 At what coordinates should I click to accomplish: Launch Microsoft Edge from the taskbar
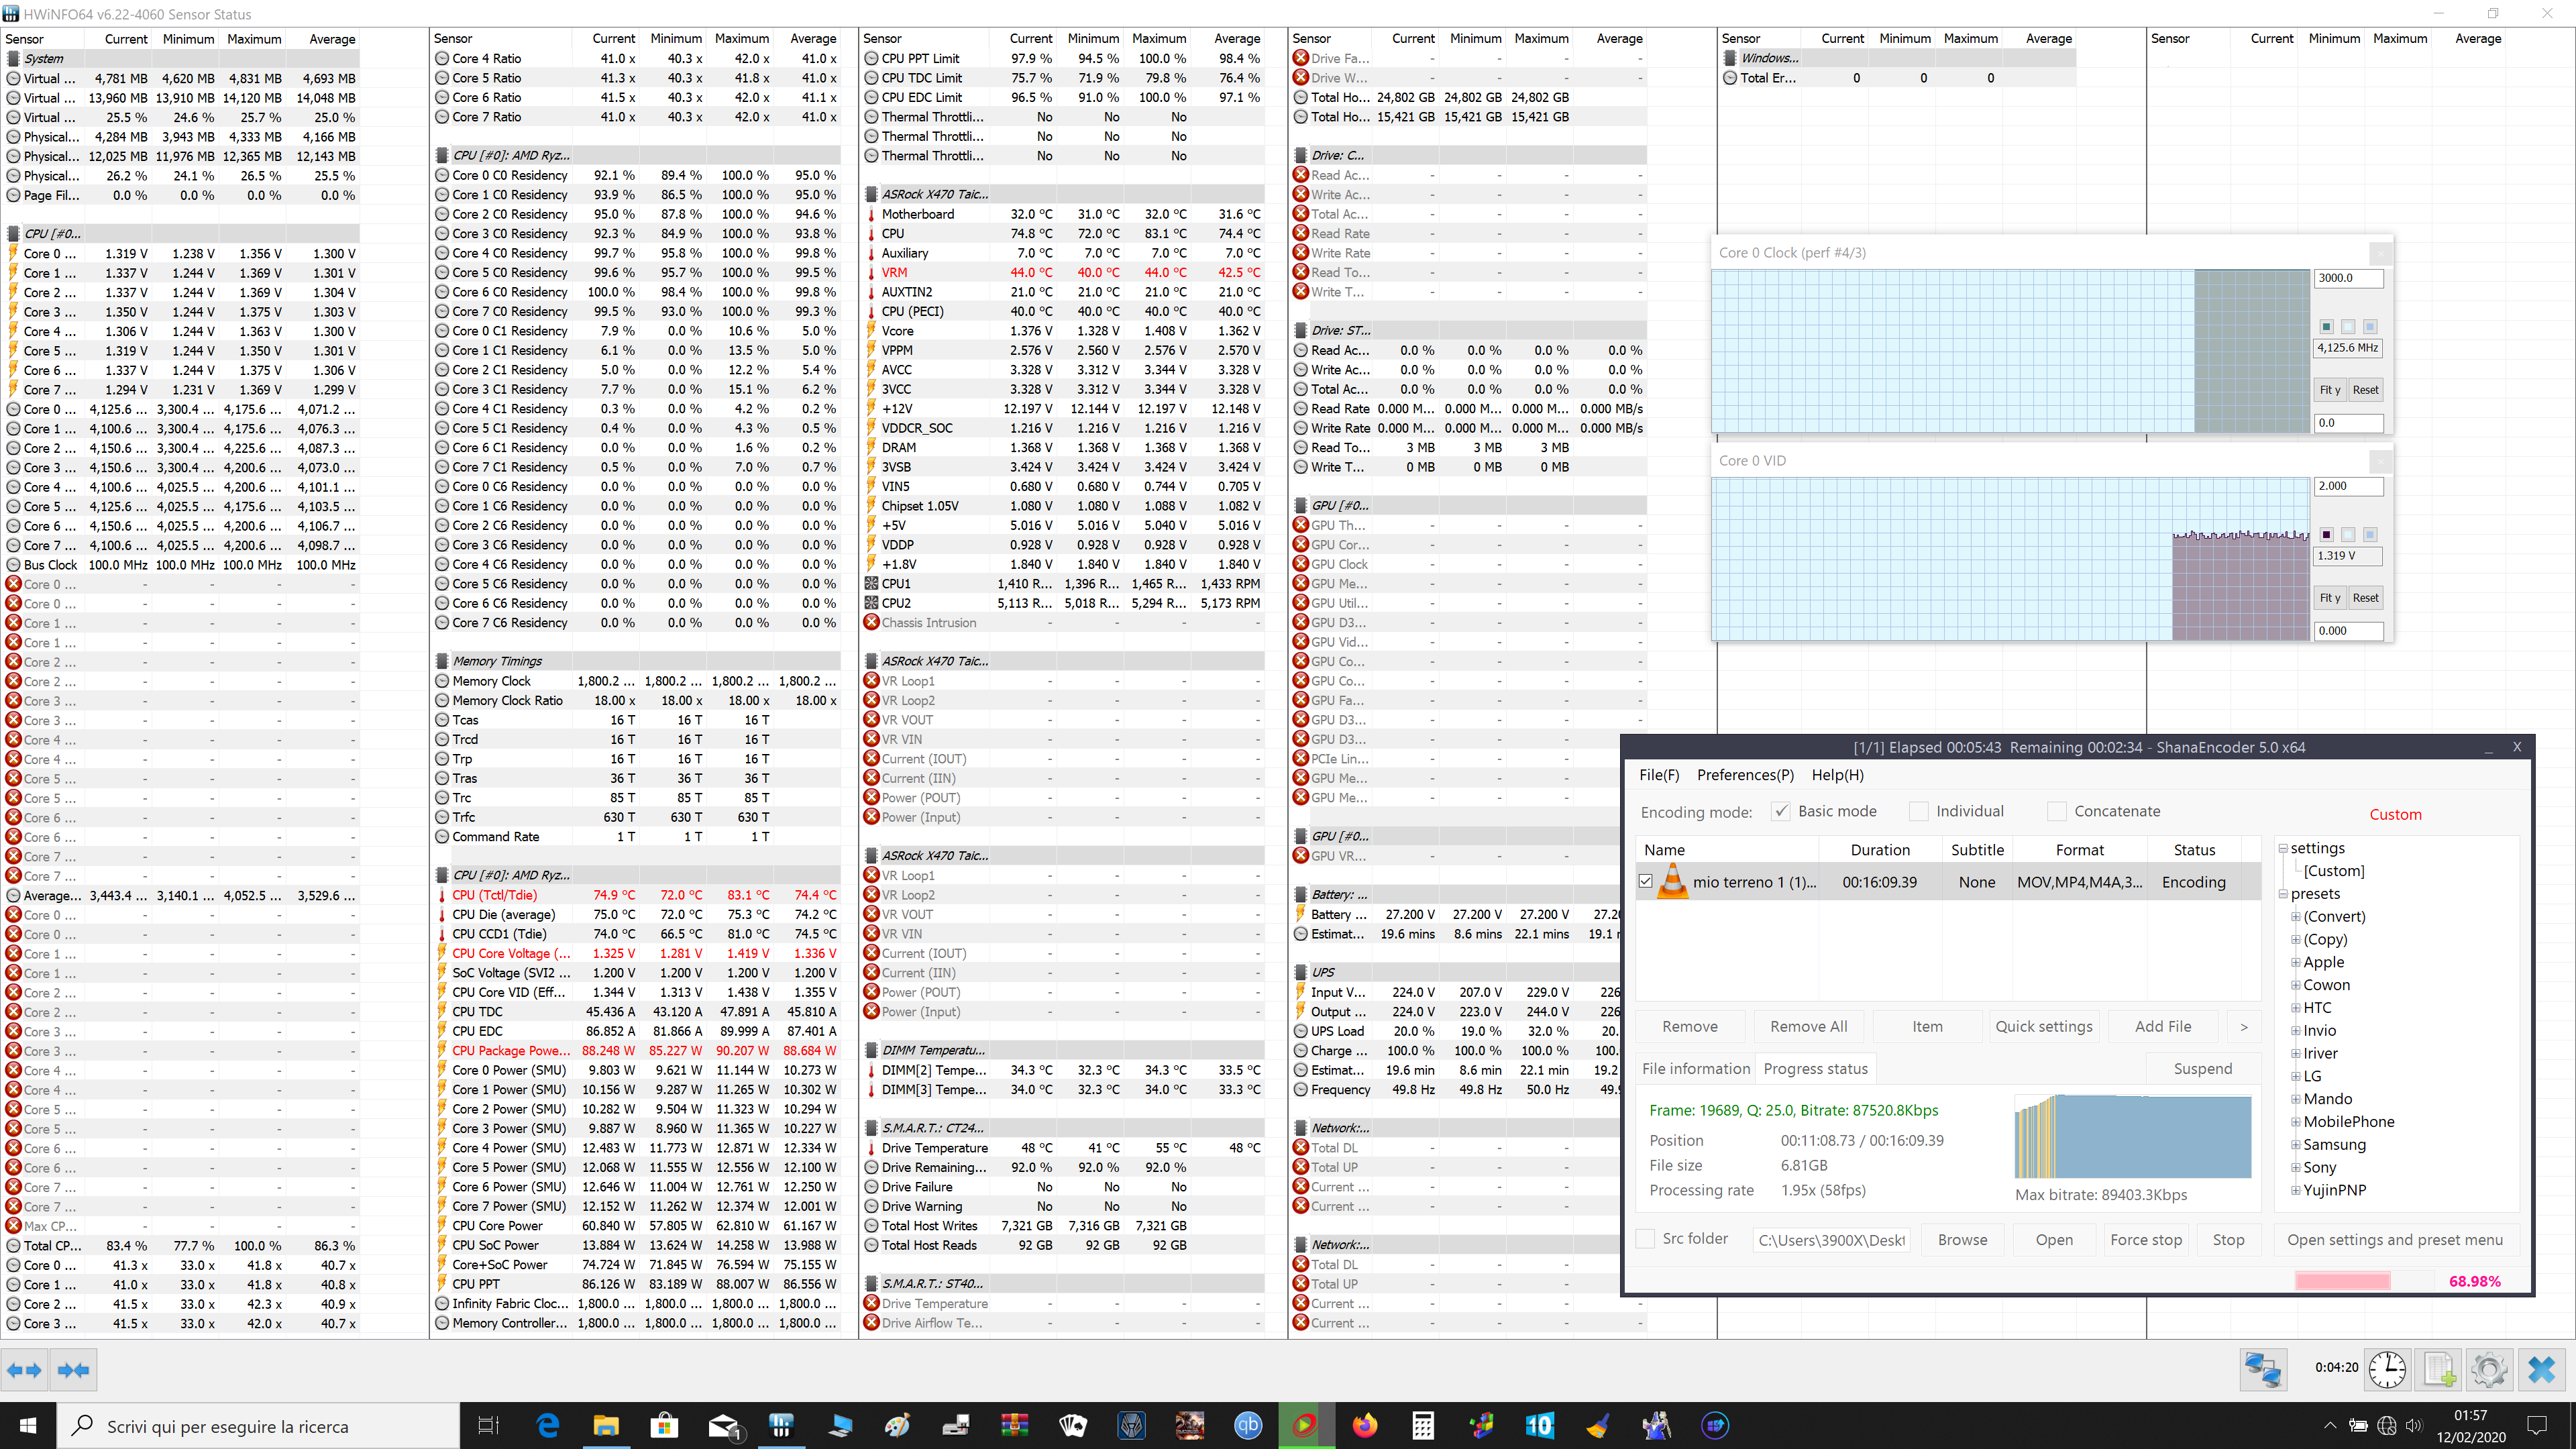[547, 1426]
